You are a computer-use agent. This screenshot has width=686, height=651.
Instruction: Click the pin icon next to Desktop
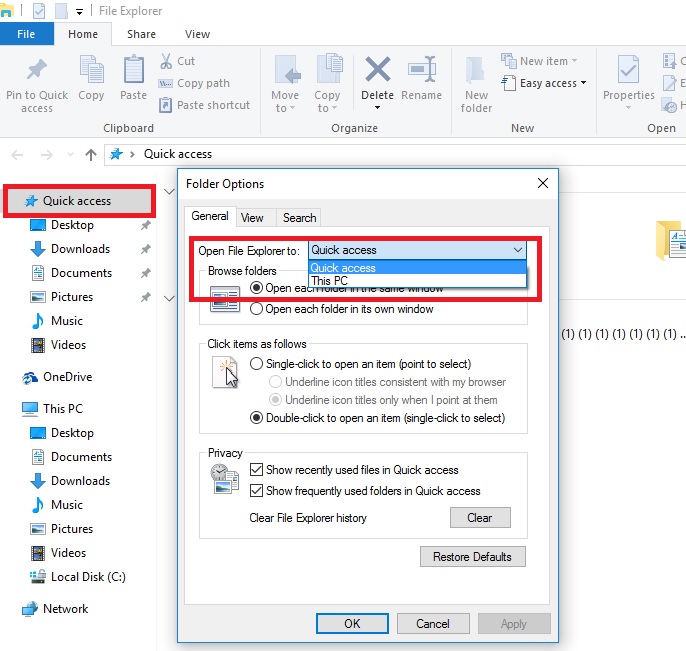tap(145, 225)
